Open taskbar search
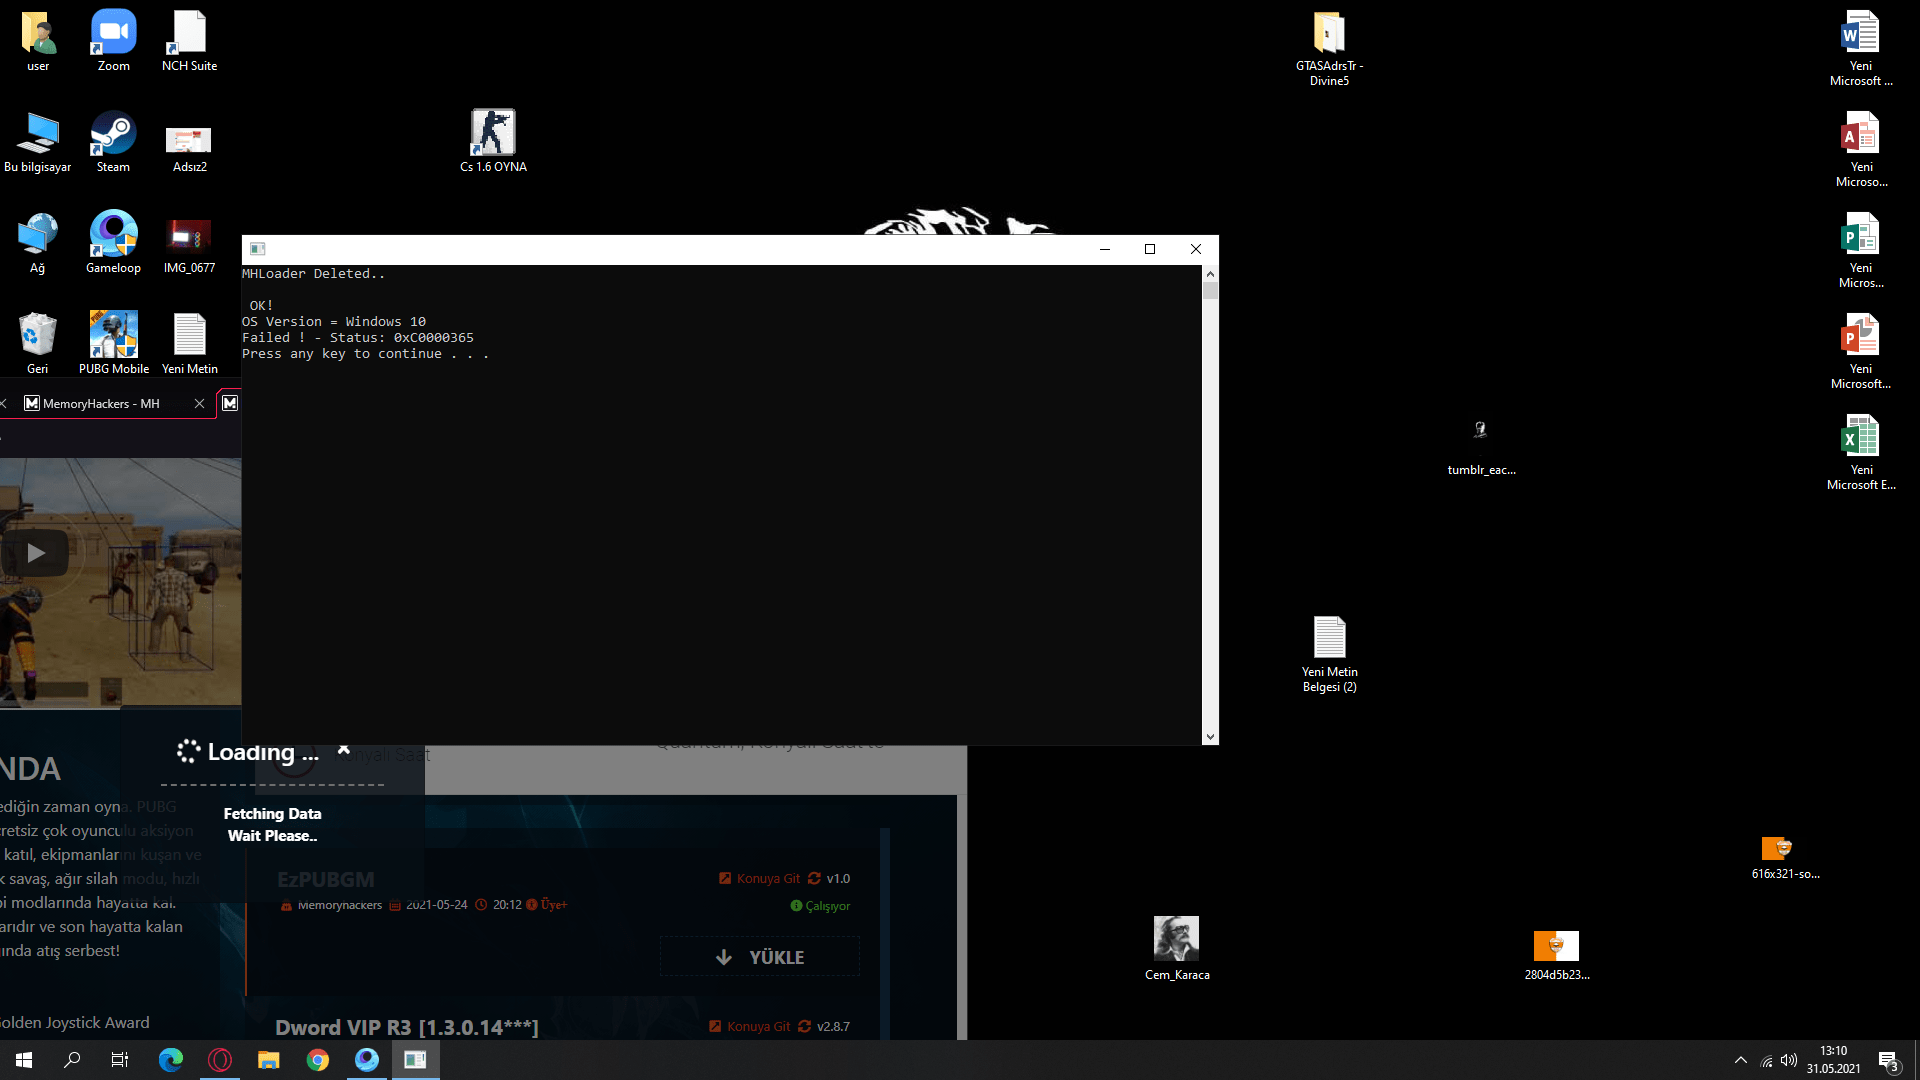This screenshot has width=1920, height=1080. tap(72, 1060)
